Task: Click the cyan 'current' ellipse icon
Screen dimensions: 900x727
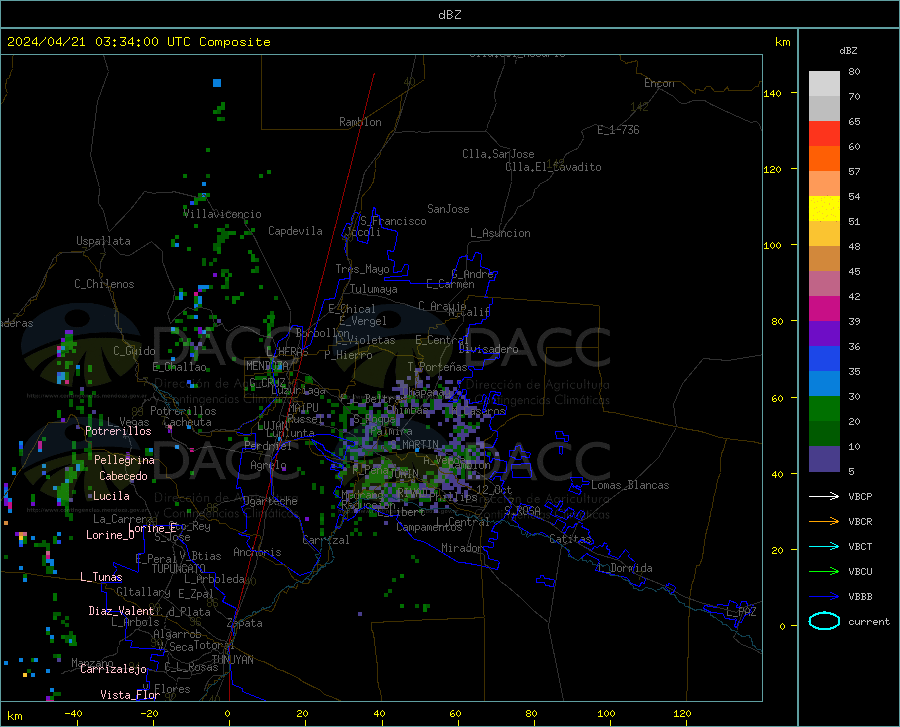Action: coord(824,621)
